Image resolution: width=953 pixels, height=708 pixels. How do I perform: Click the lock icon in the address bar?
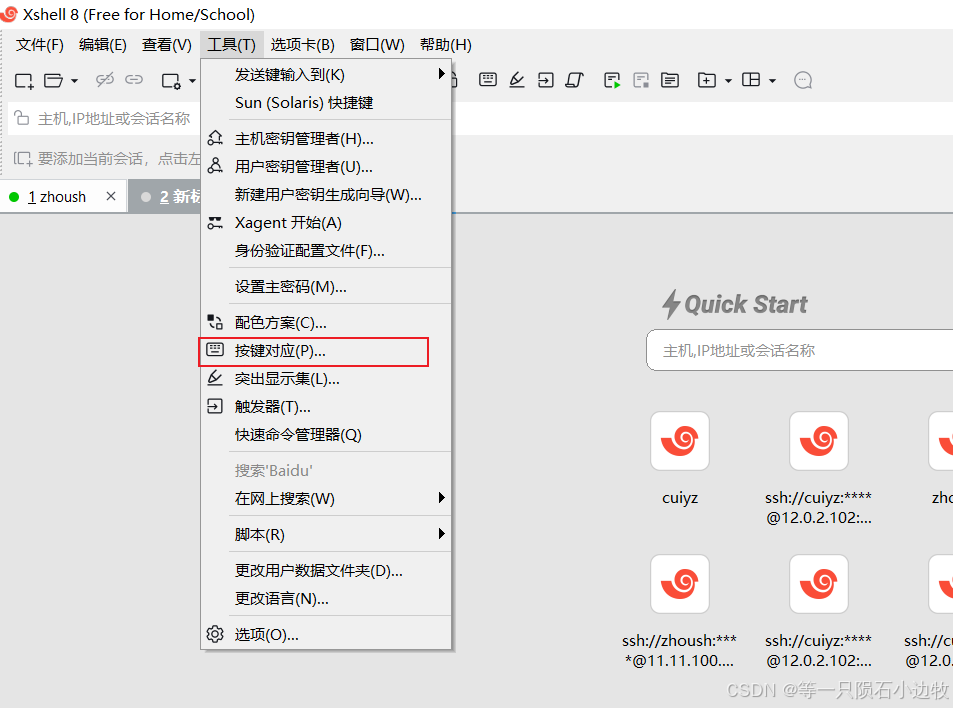point(22,117)
